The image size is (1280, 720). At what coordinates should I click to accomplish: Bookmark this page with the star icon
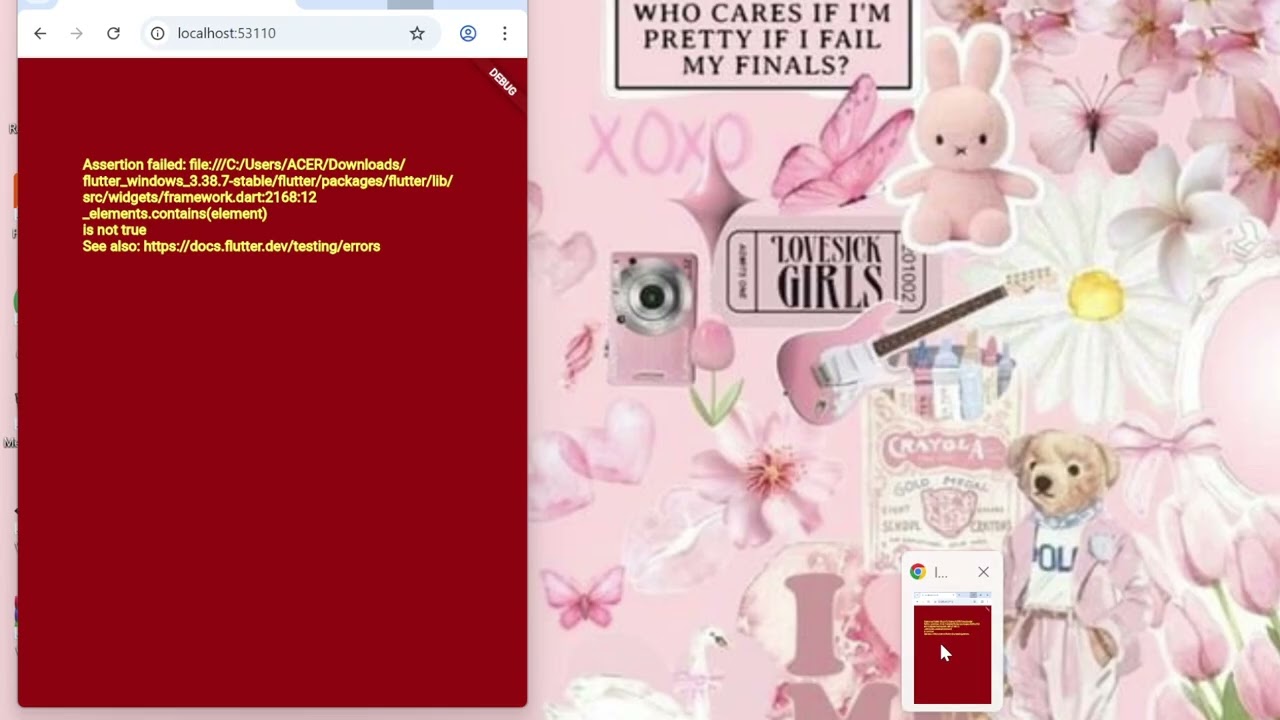[417, 33]
